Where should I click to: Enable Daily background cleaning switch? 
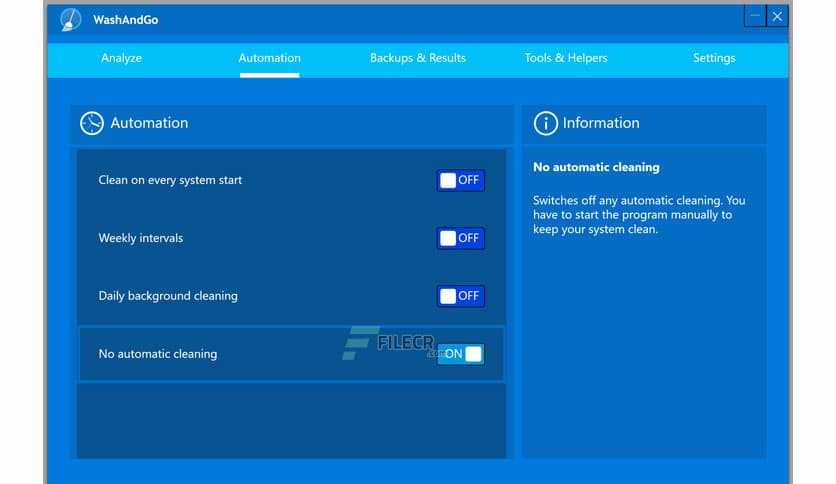point(461,296)
